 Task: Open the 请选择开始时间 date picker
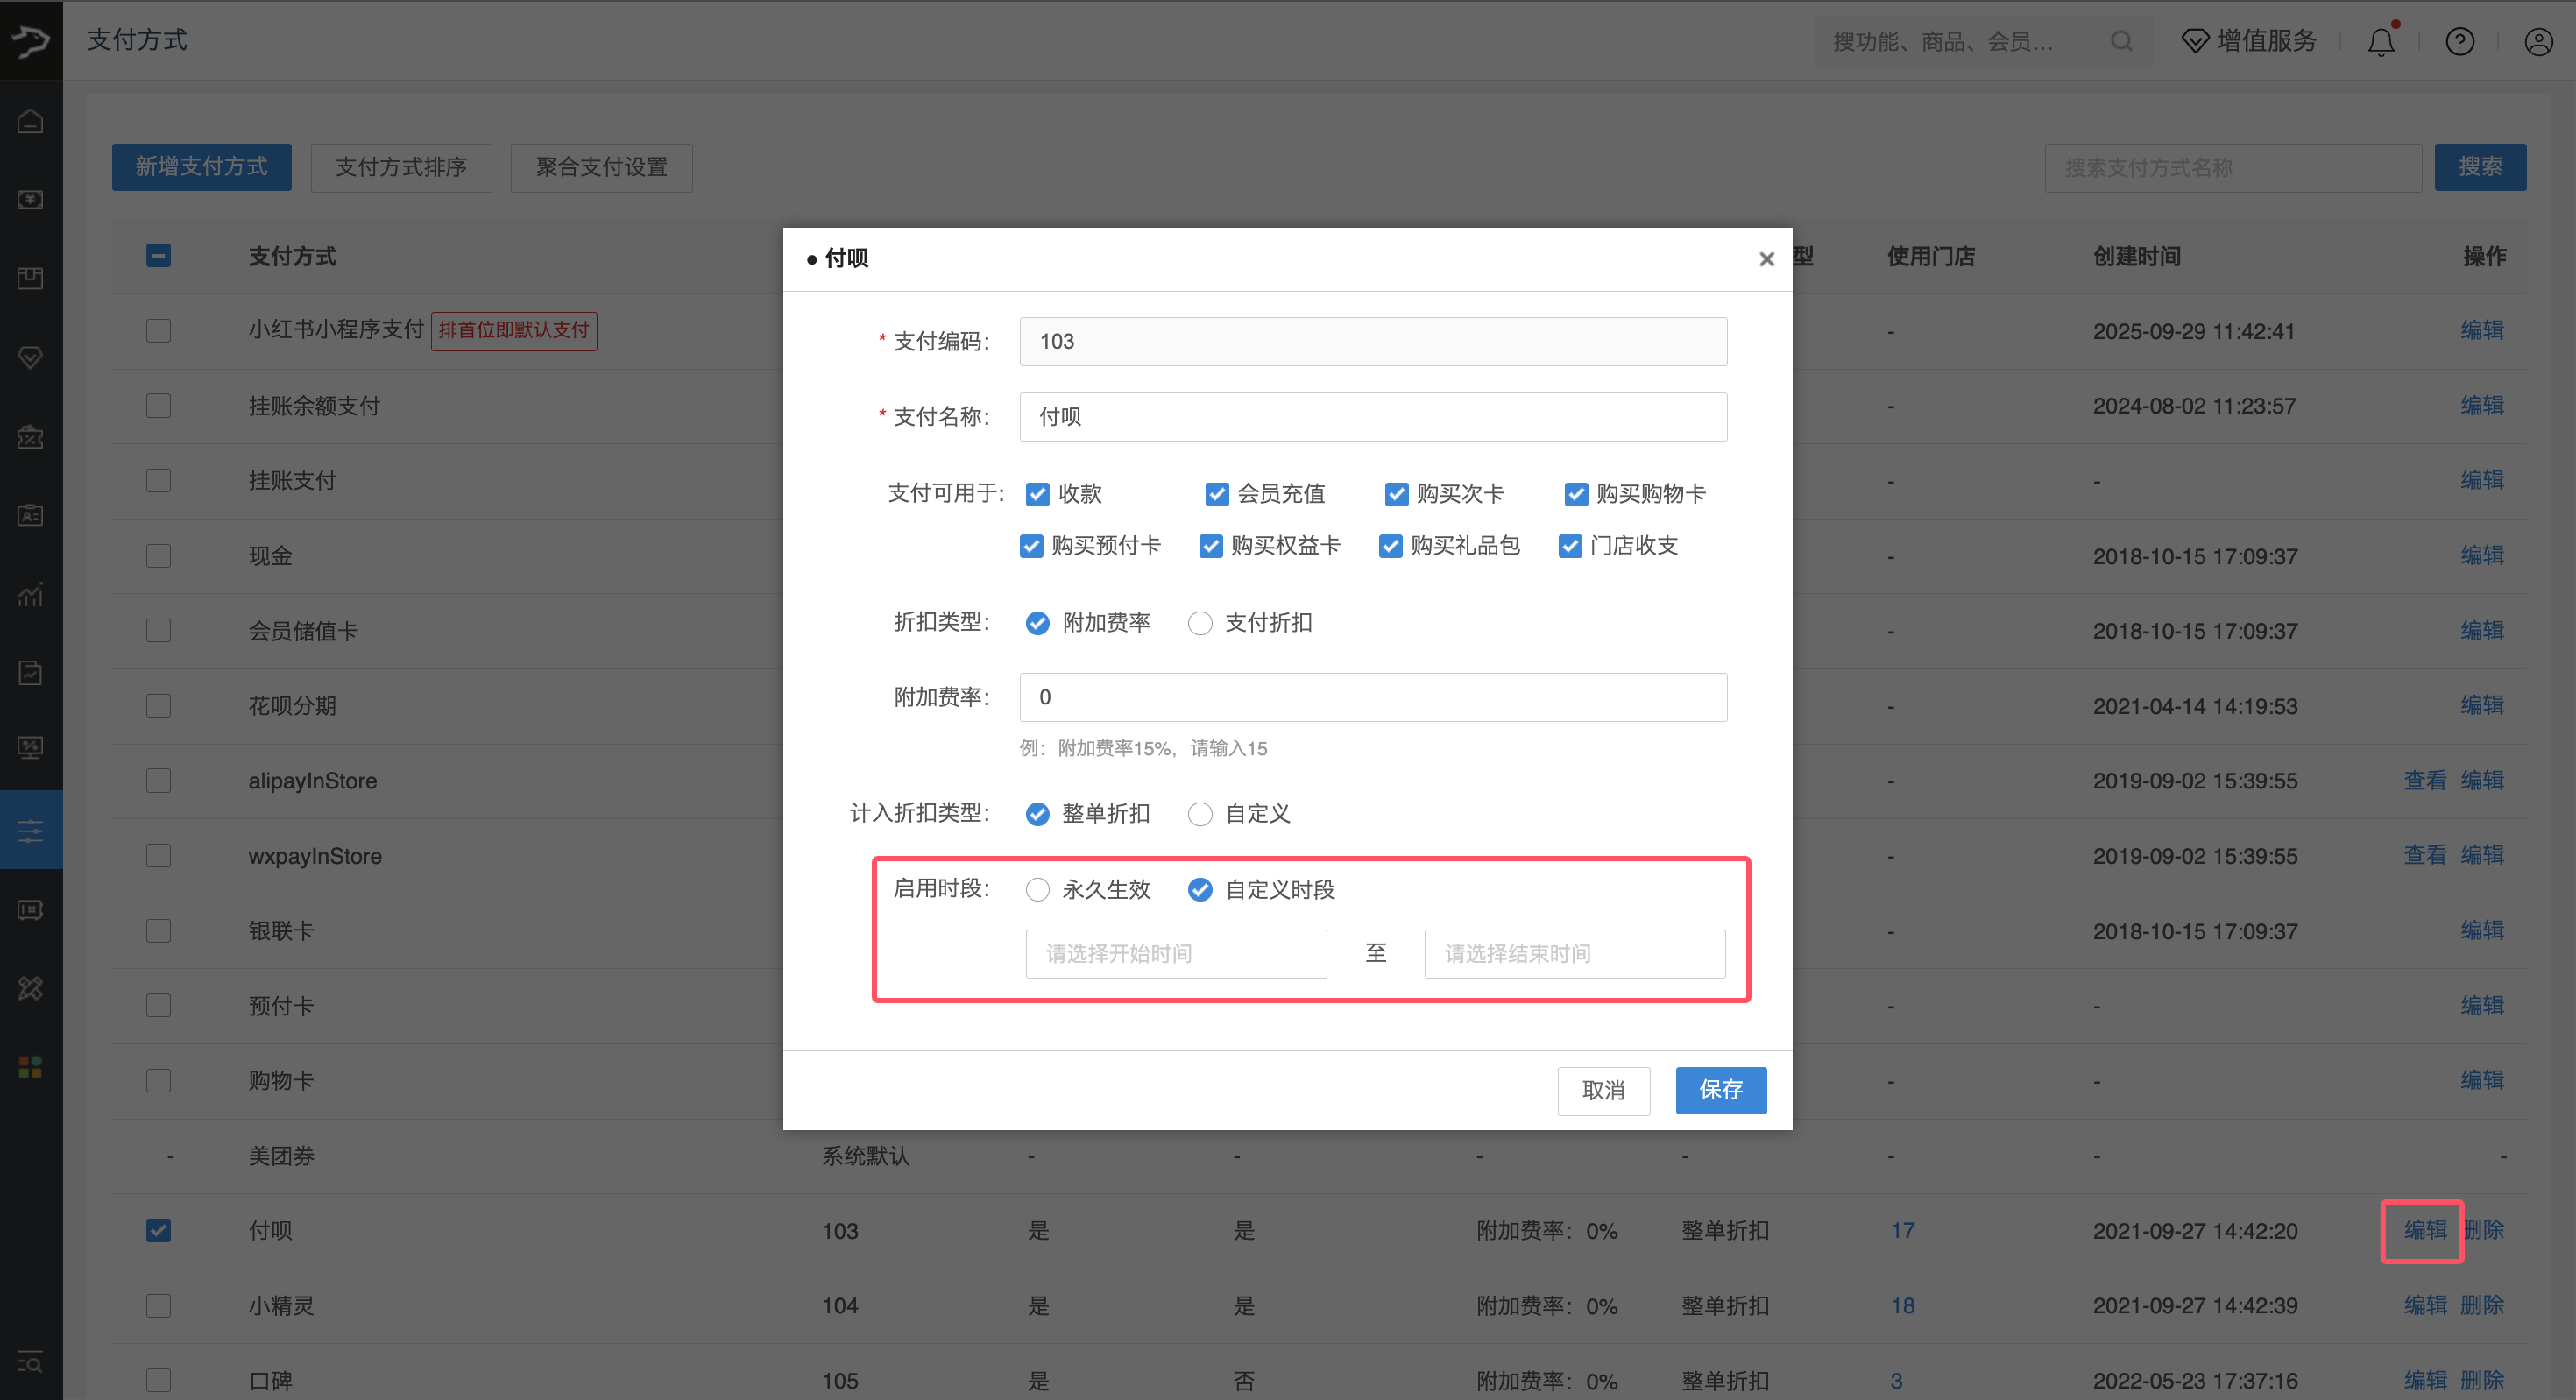tap(1176, 954)
